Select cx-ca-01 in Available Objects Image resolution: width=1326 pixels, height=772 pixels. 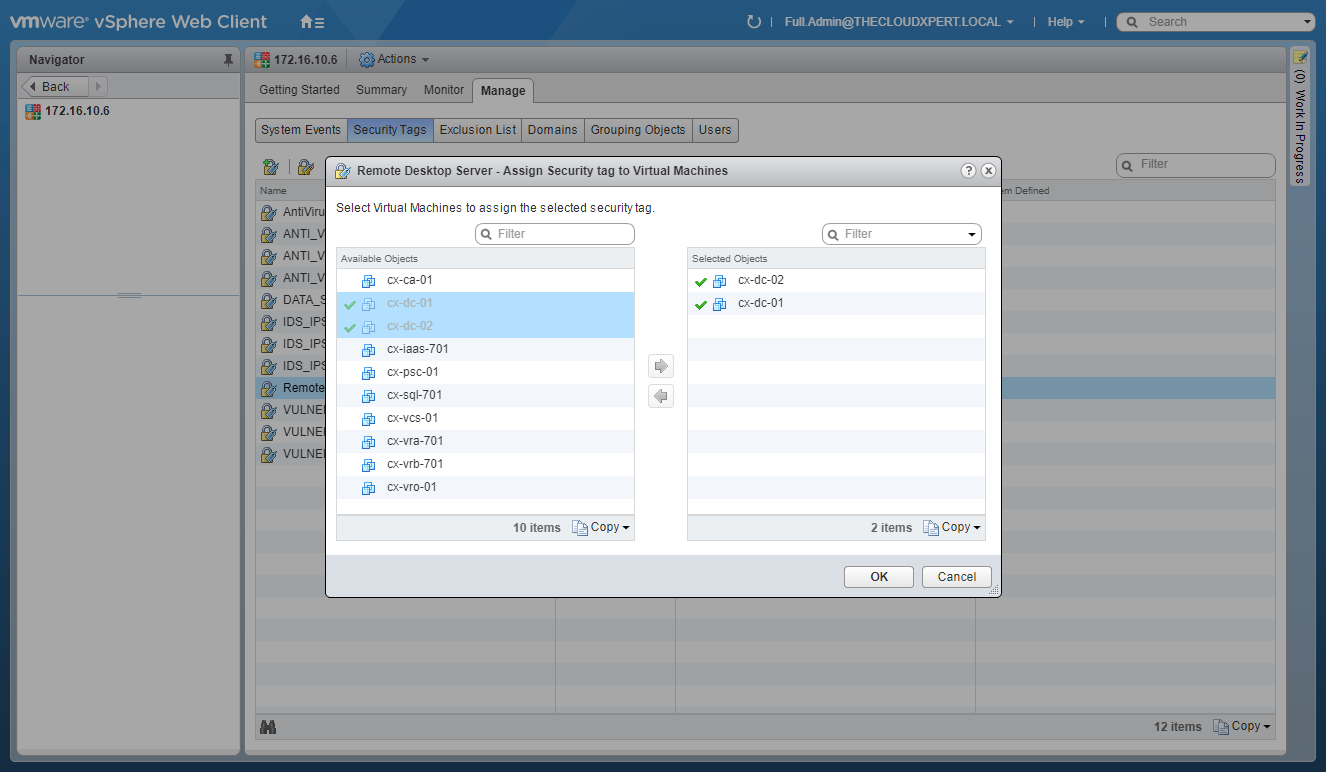[x=409, y=281]
